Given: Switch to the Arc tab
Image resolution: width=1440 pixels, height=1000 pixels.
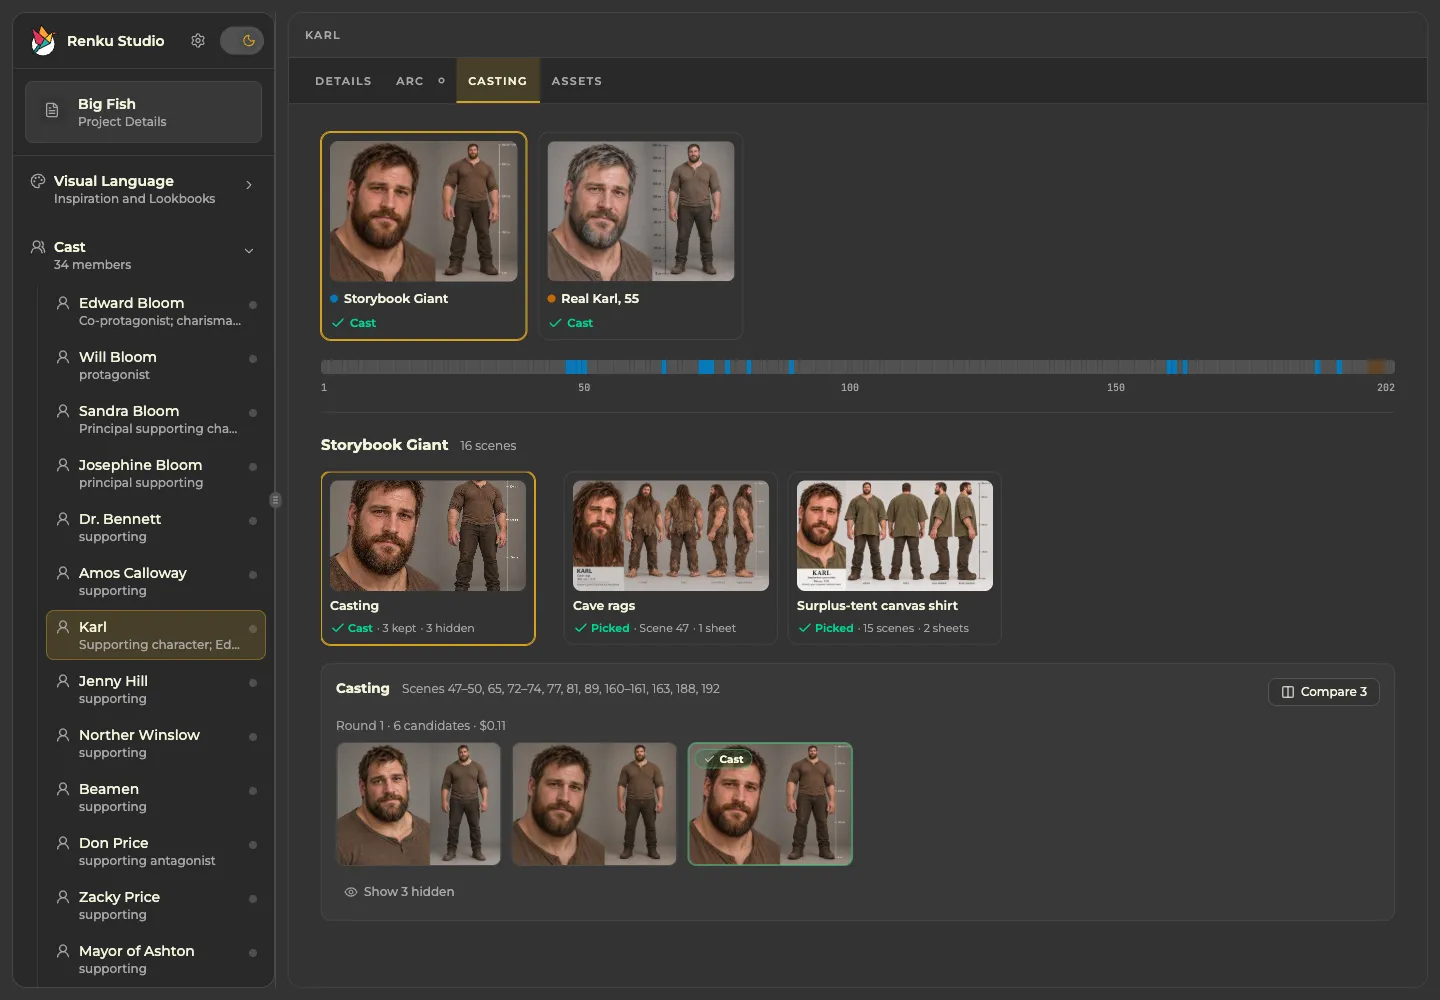Looking at the screenshot, I should point(410,81).
